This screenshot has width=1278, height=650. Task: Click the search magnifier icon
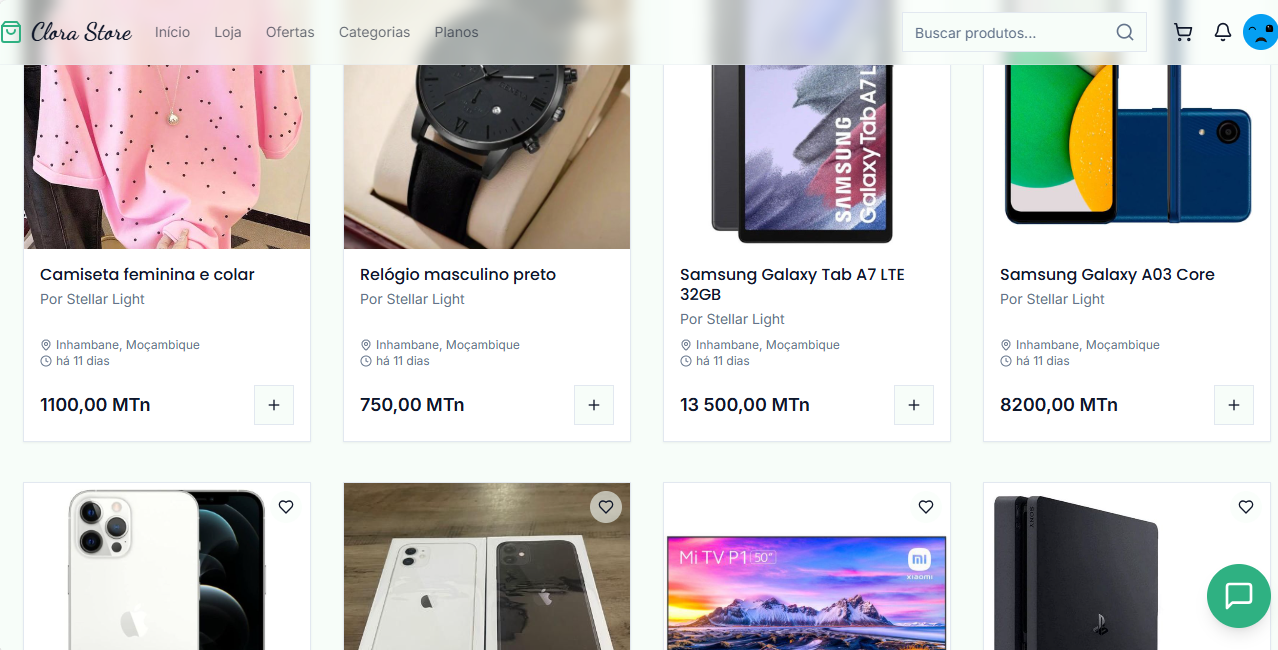pos(1124,31)
